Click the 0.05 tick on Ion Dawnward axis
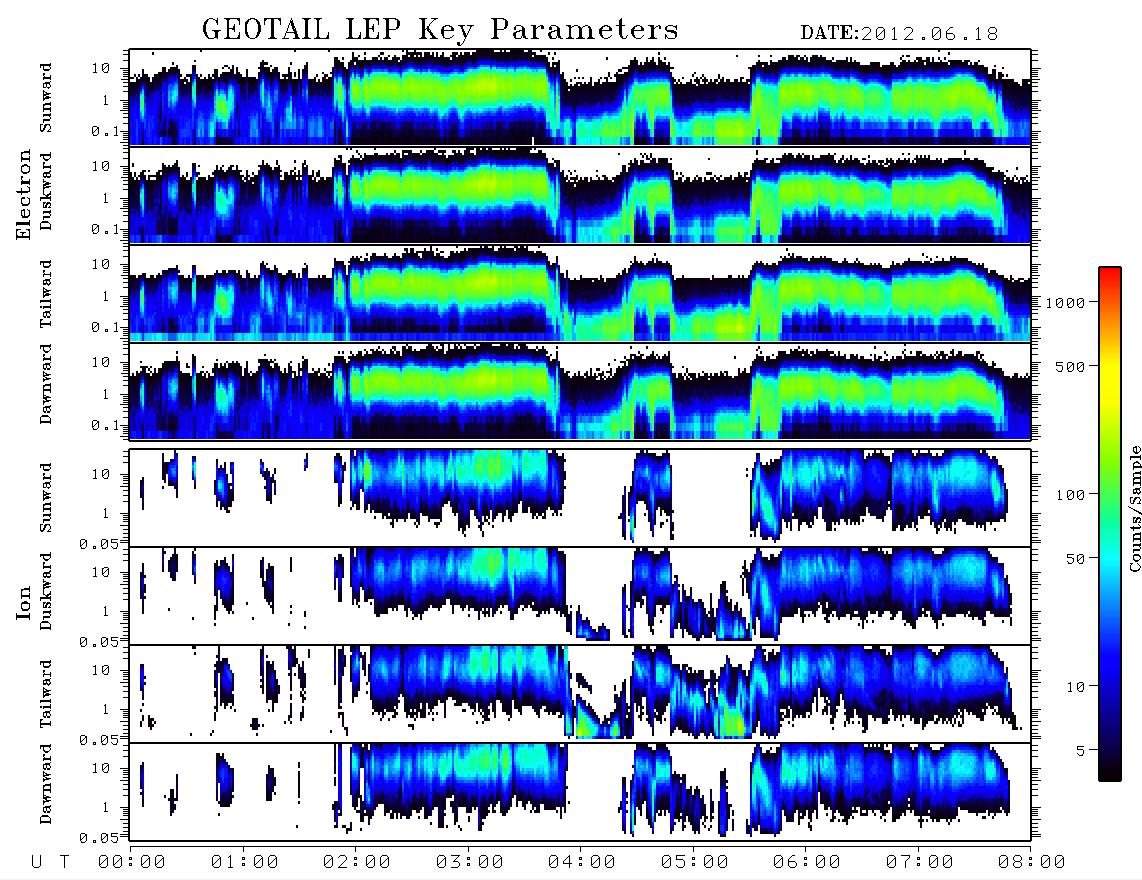Viewport: 1142px width, 880px height. [x=98, y=838]
